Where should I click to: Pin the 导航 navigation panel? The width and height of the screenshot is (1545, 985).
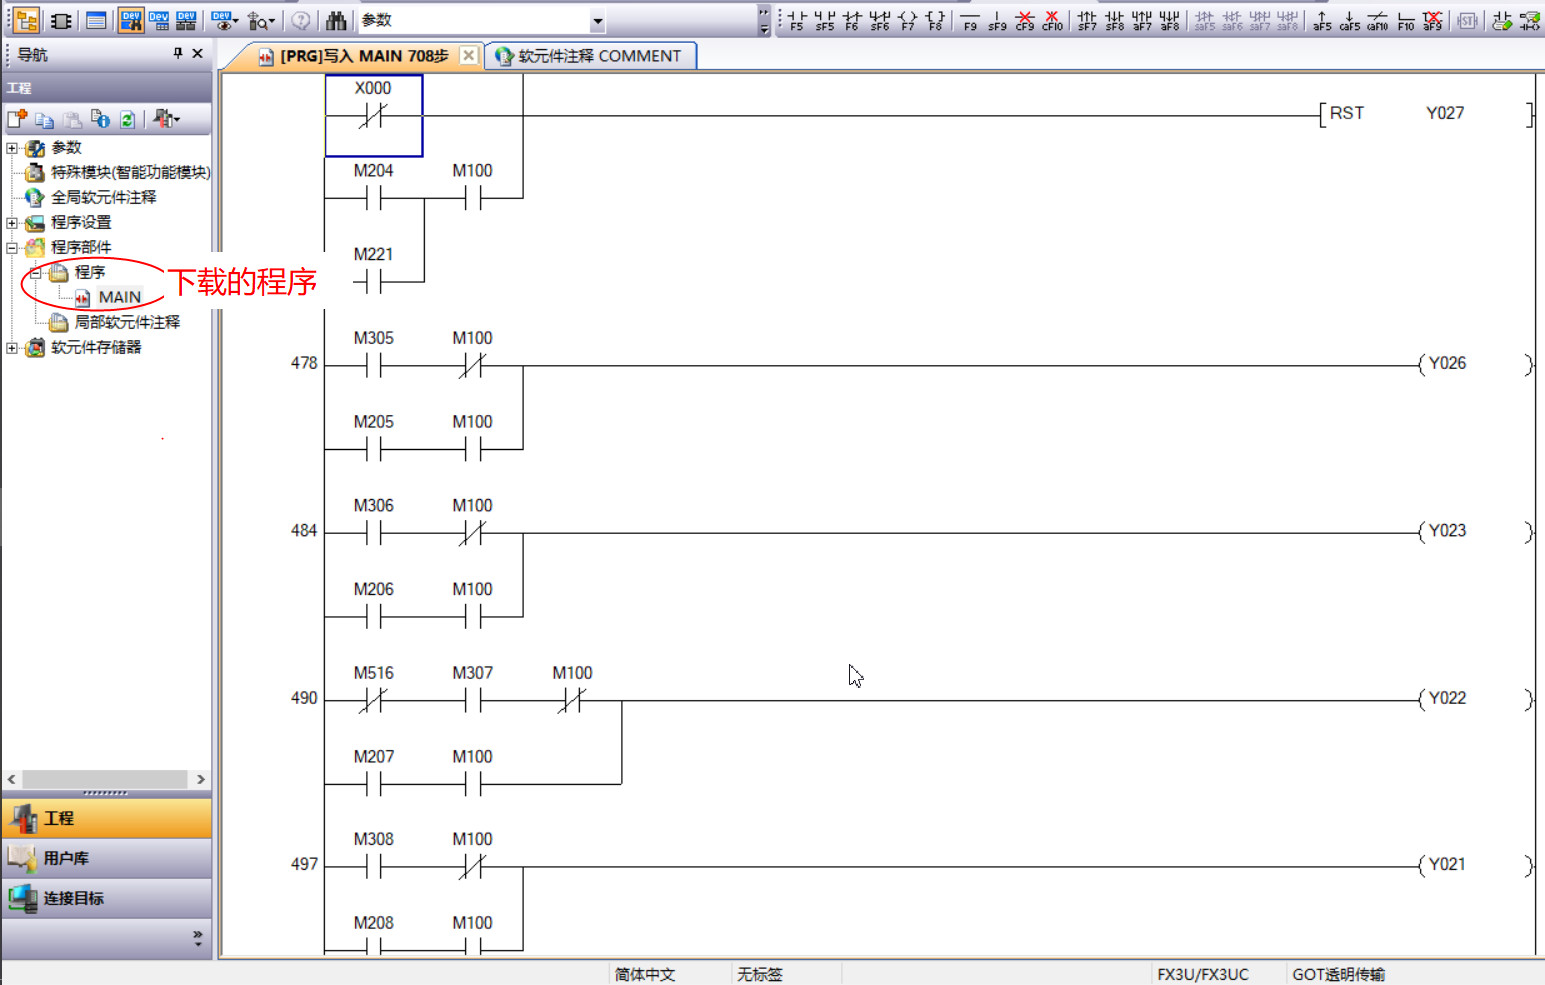(x=178, y=54)
